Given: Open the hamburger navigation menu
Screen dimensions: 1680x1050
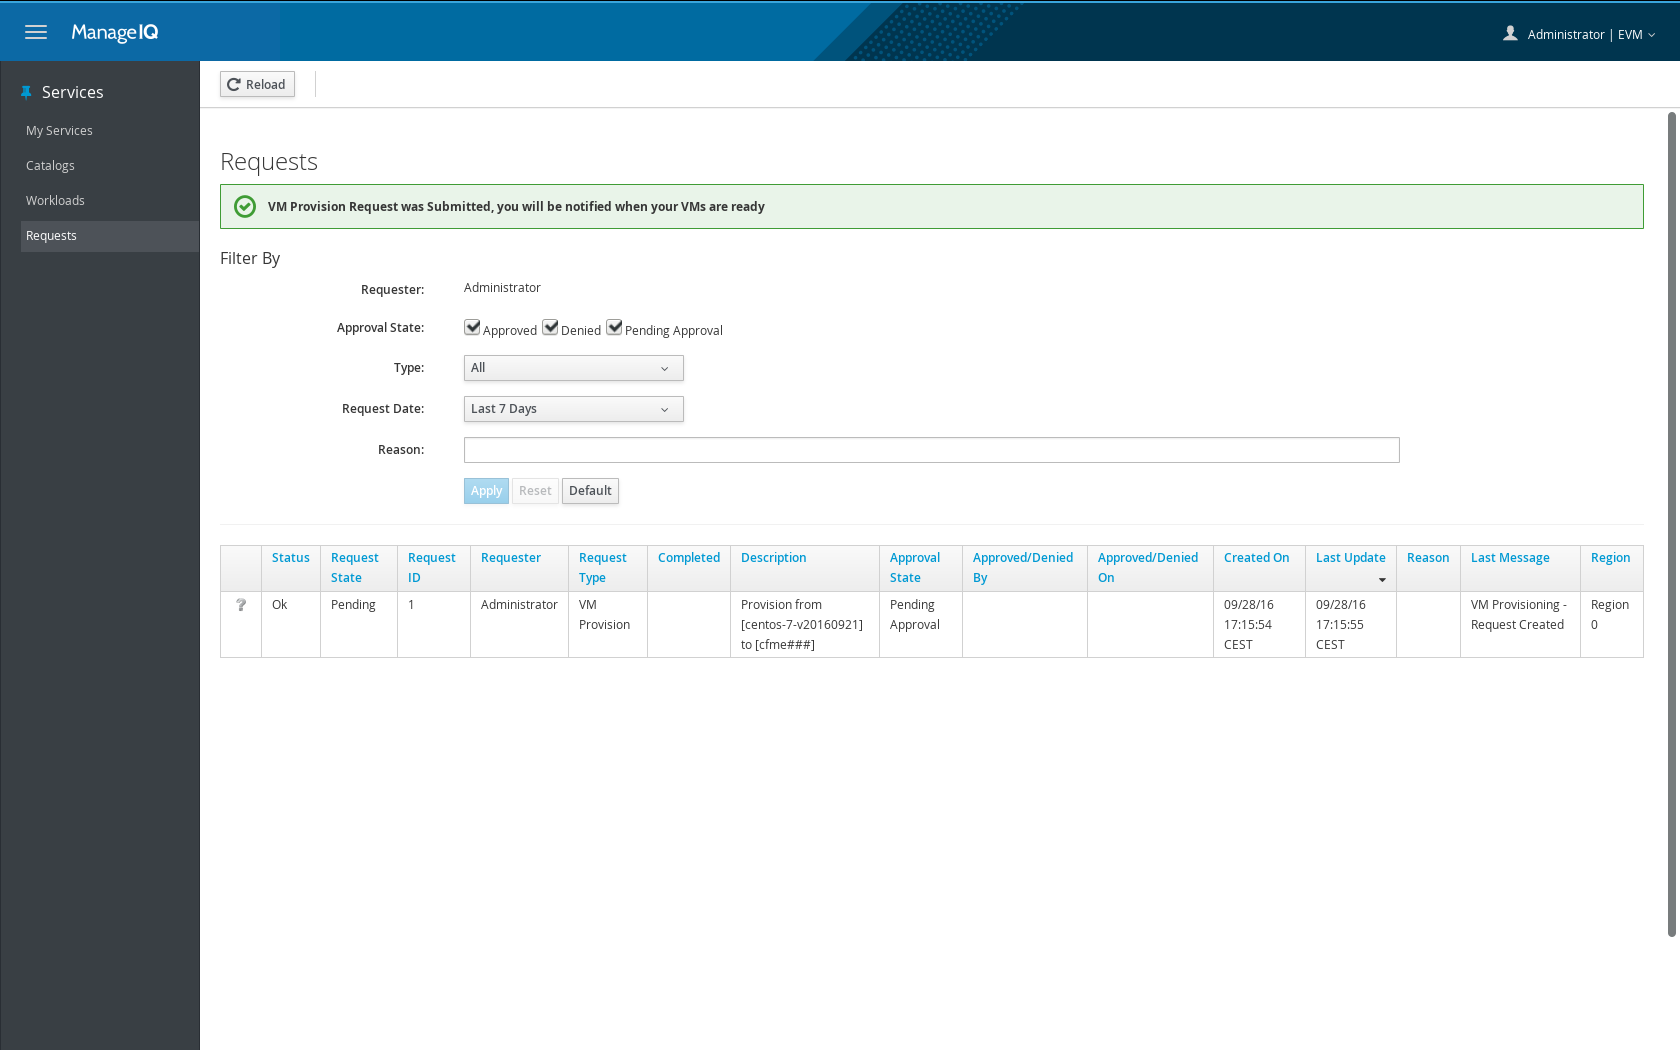Looking at the screenshot, I should (x=36, y=32).
